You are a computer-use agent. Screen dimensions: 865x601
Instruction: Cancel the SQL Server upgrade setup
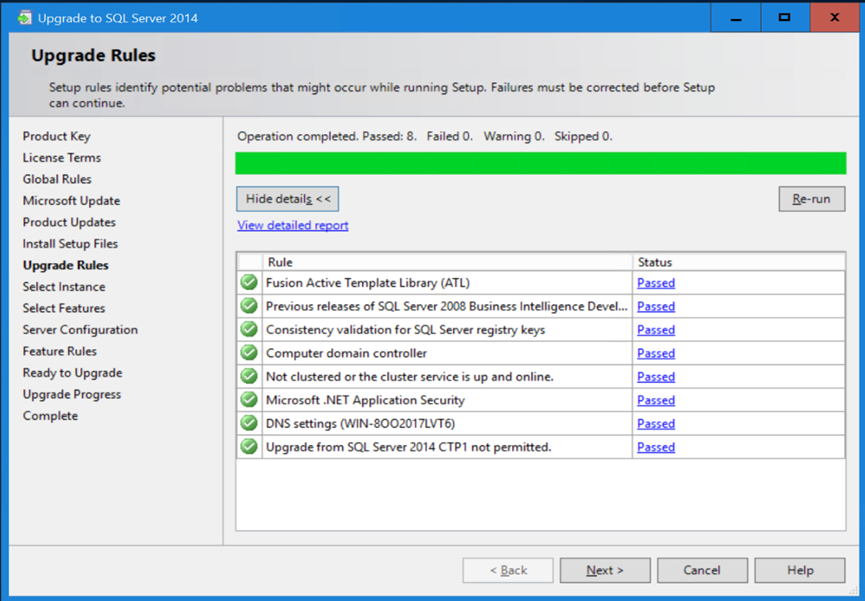coord(702,570)
